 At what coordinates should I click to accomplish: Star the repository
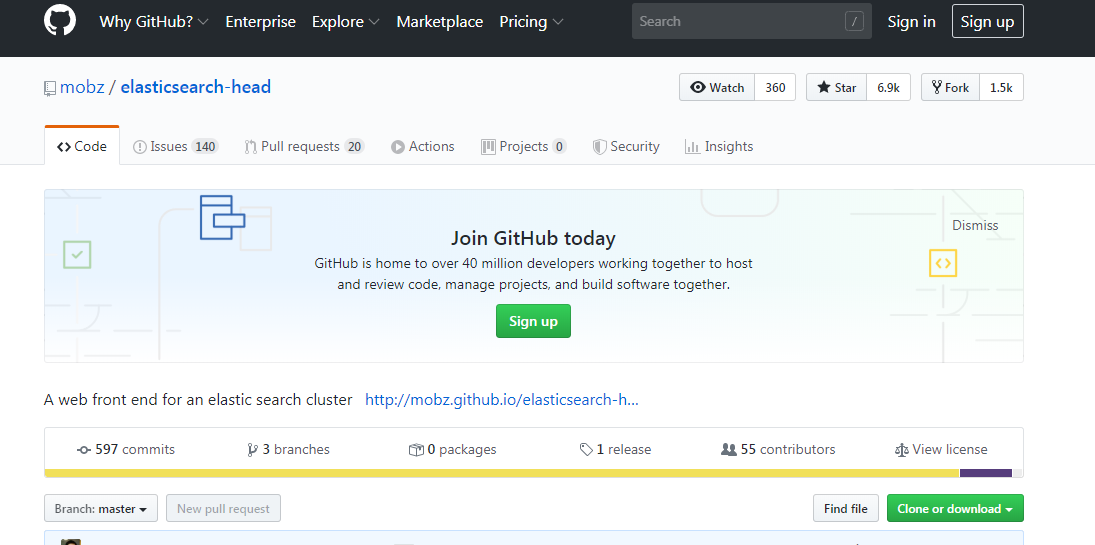click(837, 87)
